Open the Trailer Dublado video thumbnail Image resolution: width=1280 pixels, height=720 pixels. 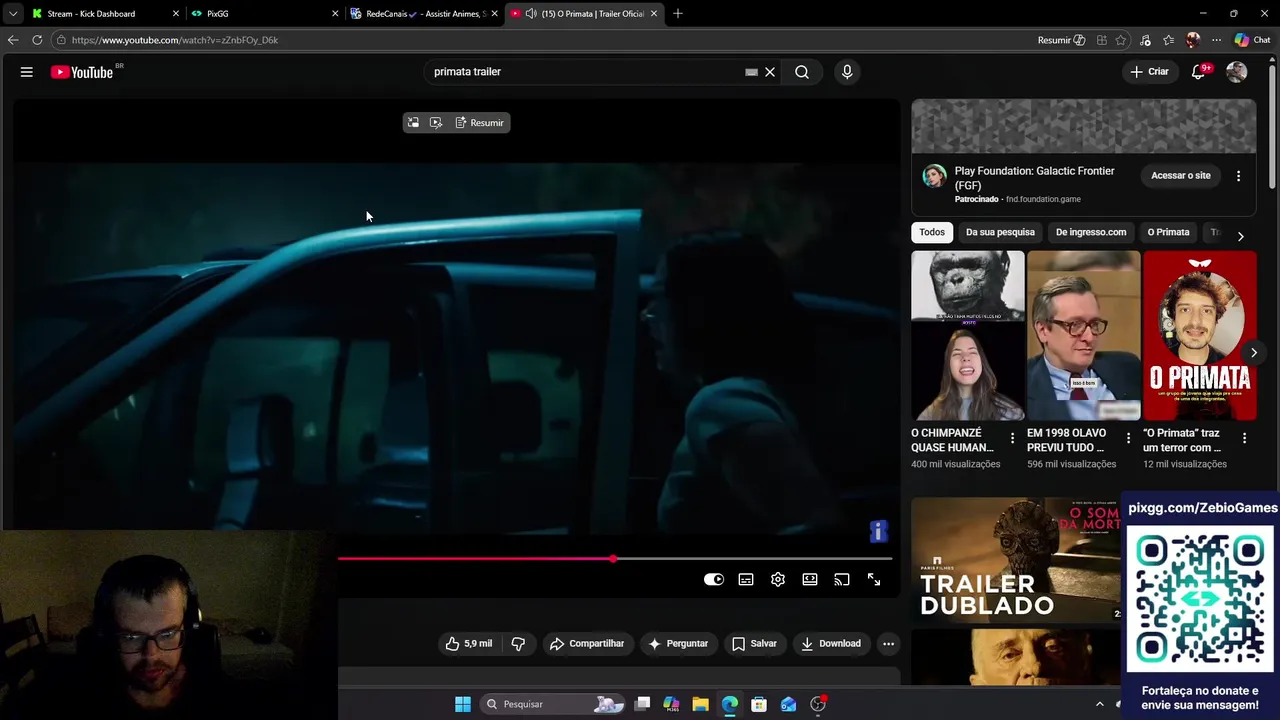coord(1016,559)
